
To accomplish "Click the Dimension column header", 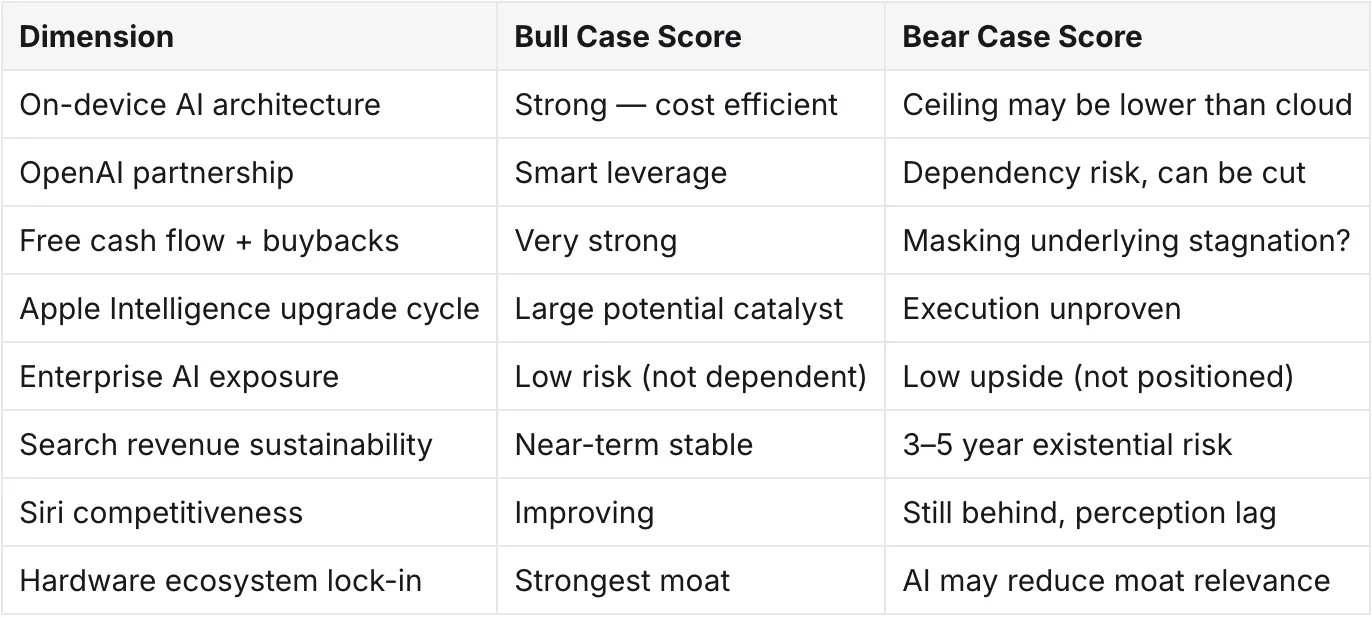I will [249, 37].
